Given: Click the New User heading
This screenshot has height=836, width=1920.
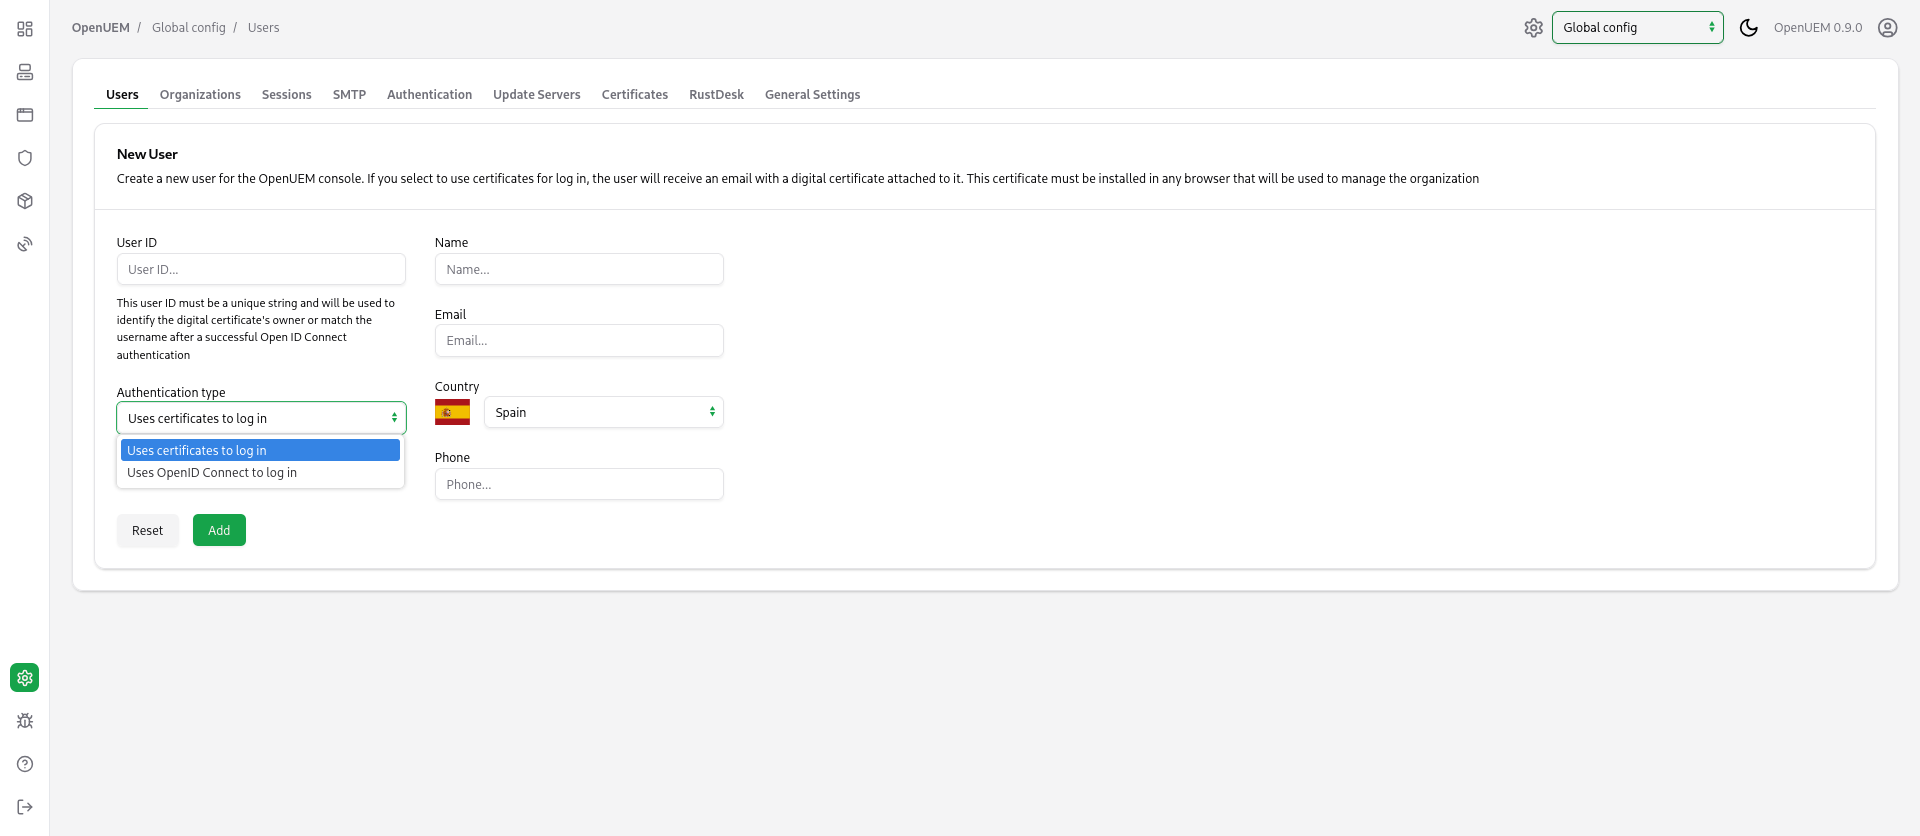Looking at the screenshot, I should [x=147, y=154].
